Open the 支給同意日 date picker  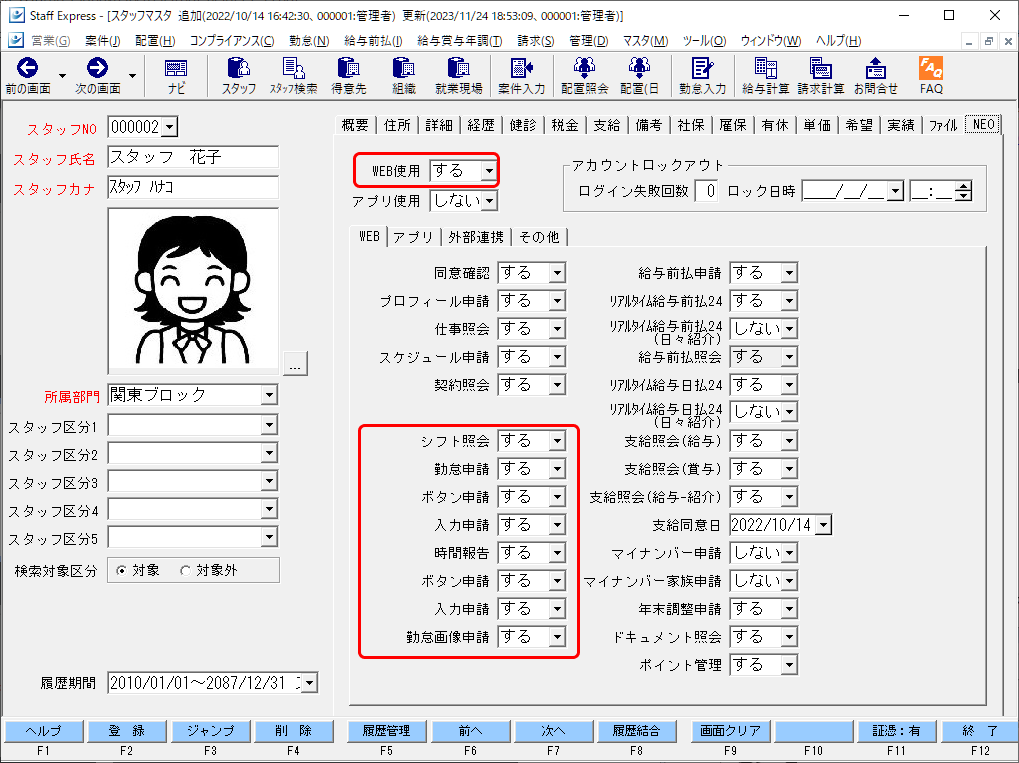(x=823, y=525)
